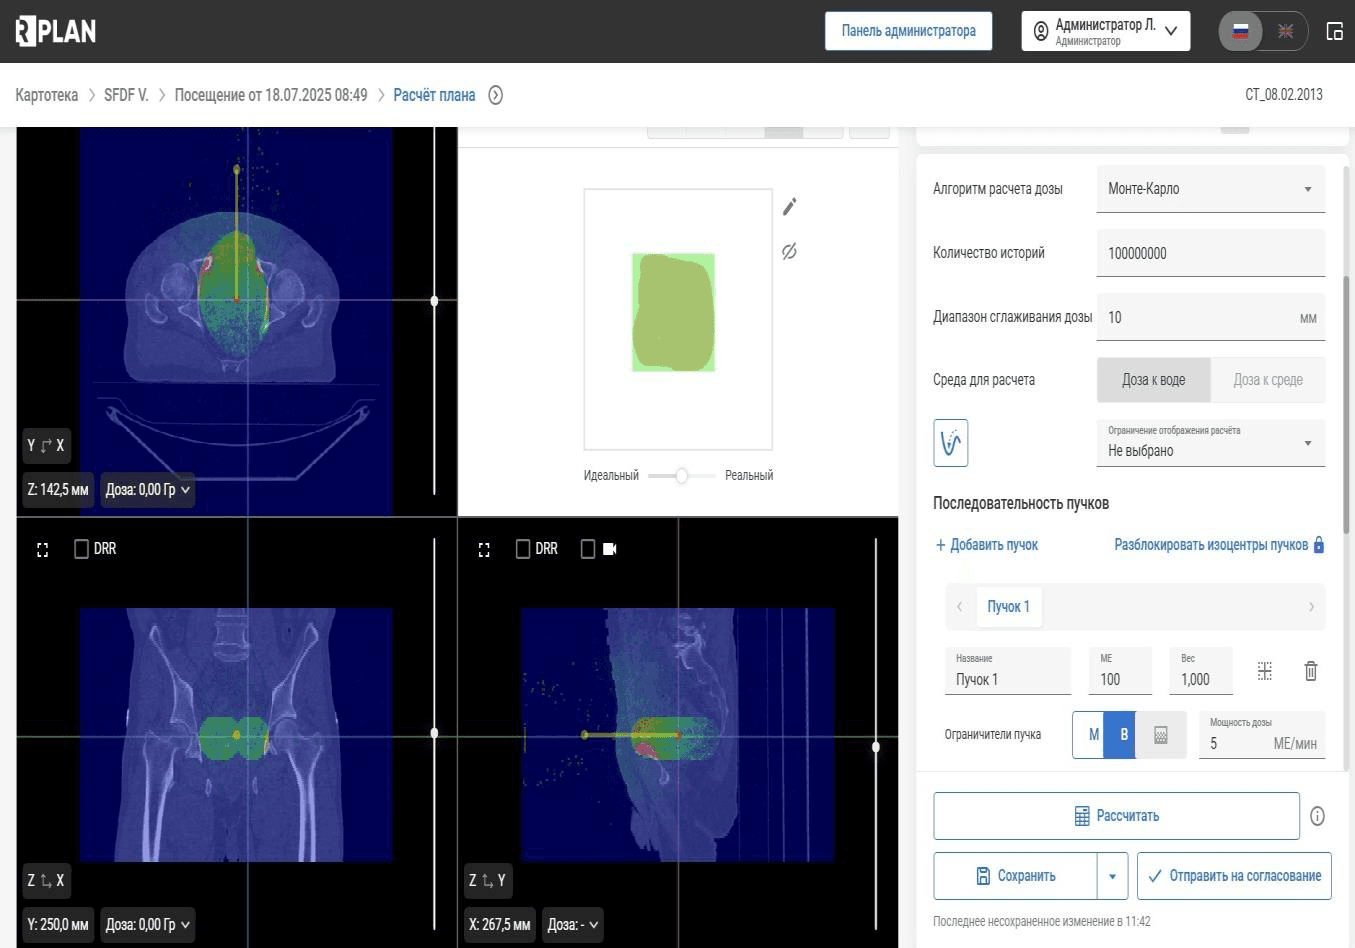Image resolution: width=1355 pixels, height=948 pixels.
Task: Open the dose curve graph icon
Action: 951,442
